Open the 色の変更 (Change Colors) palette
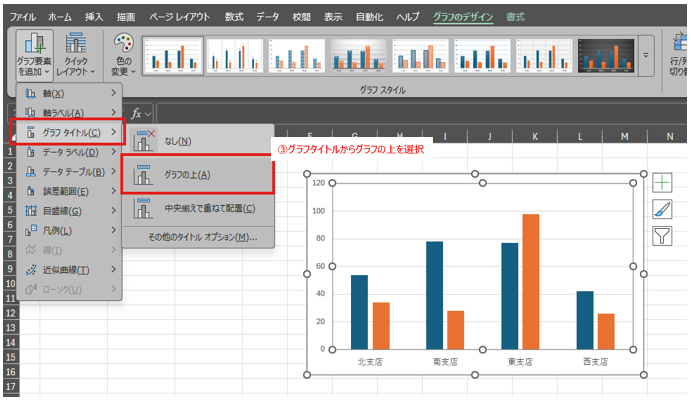Screen dimensions: 691x403 (x=122, y=56)
